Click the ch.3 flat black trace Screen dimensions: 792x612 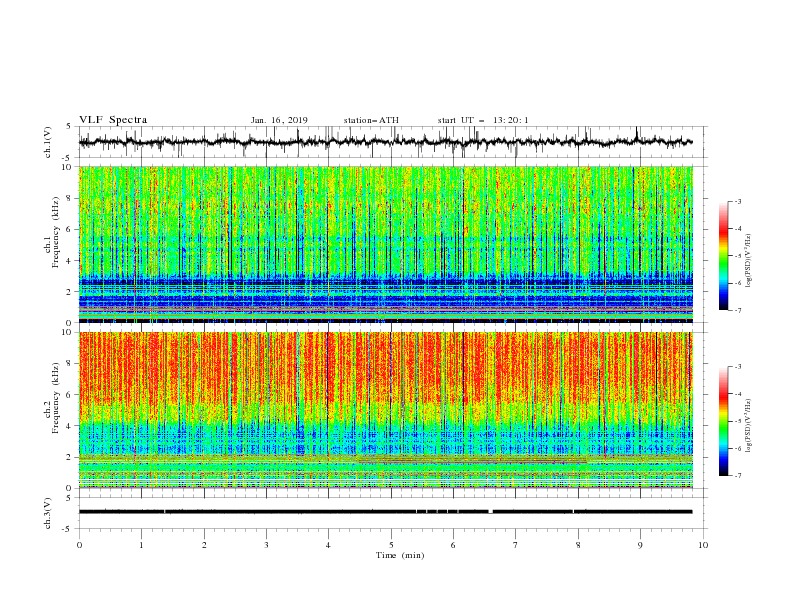coord(386,512)
